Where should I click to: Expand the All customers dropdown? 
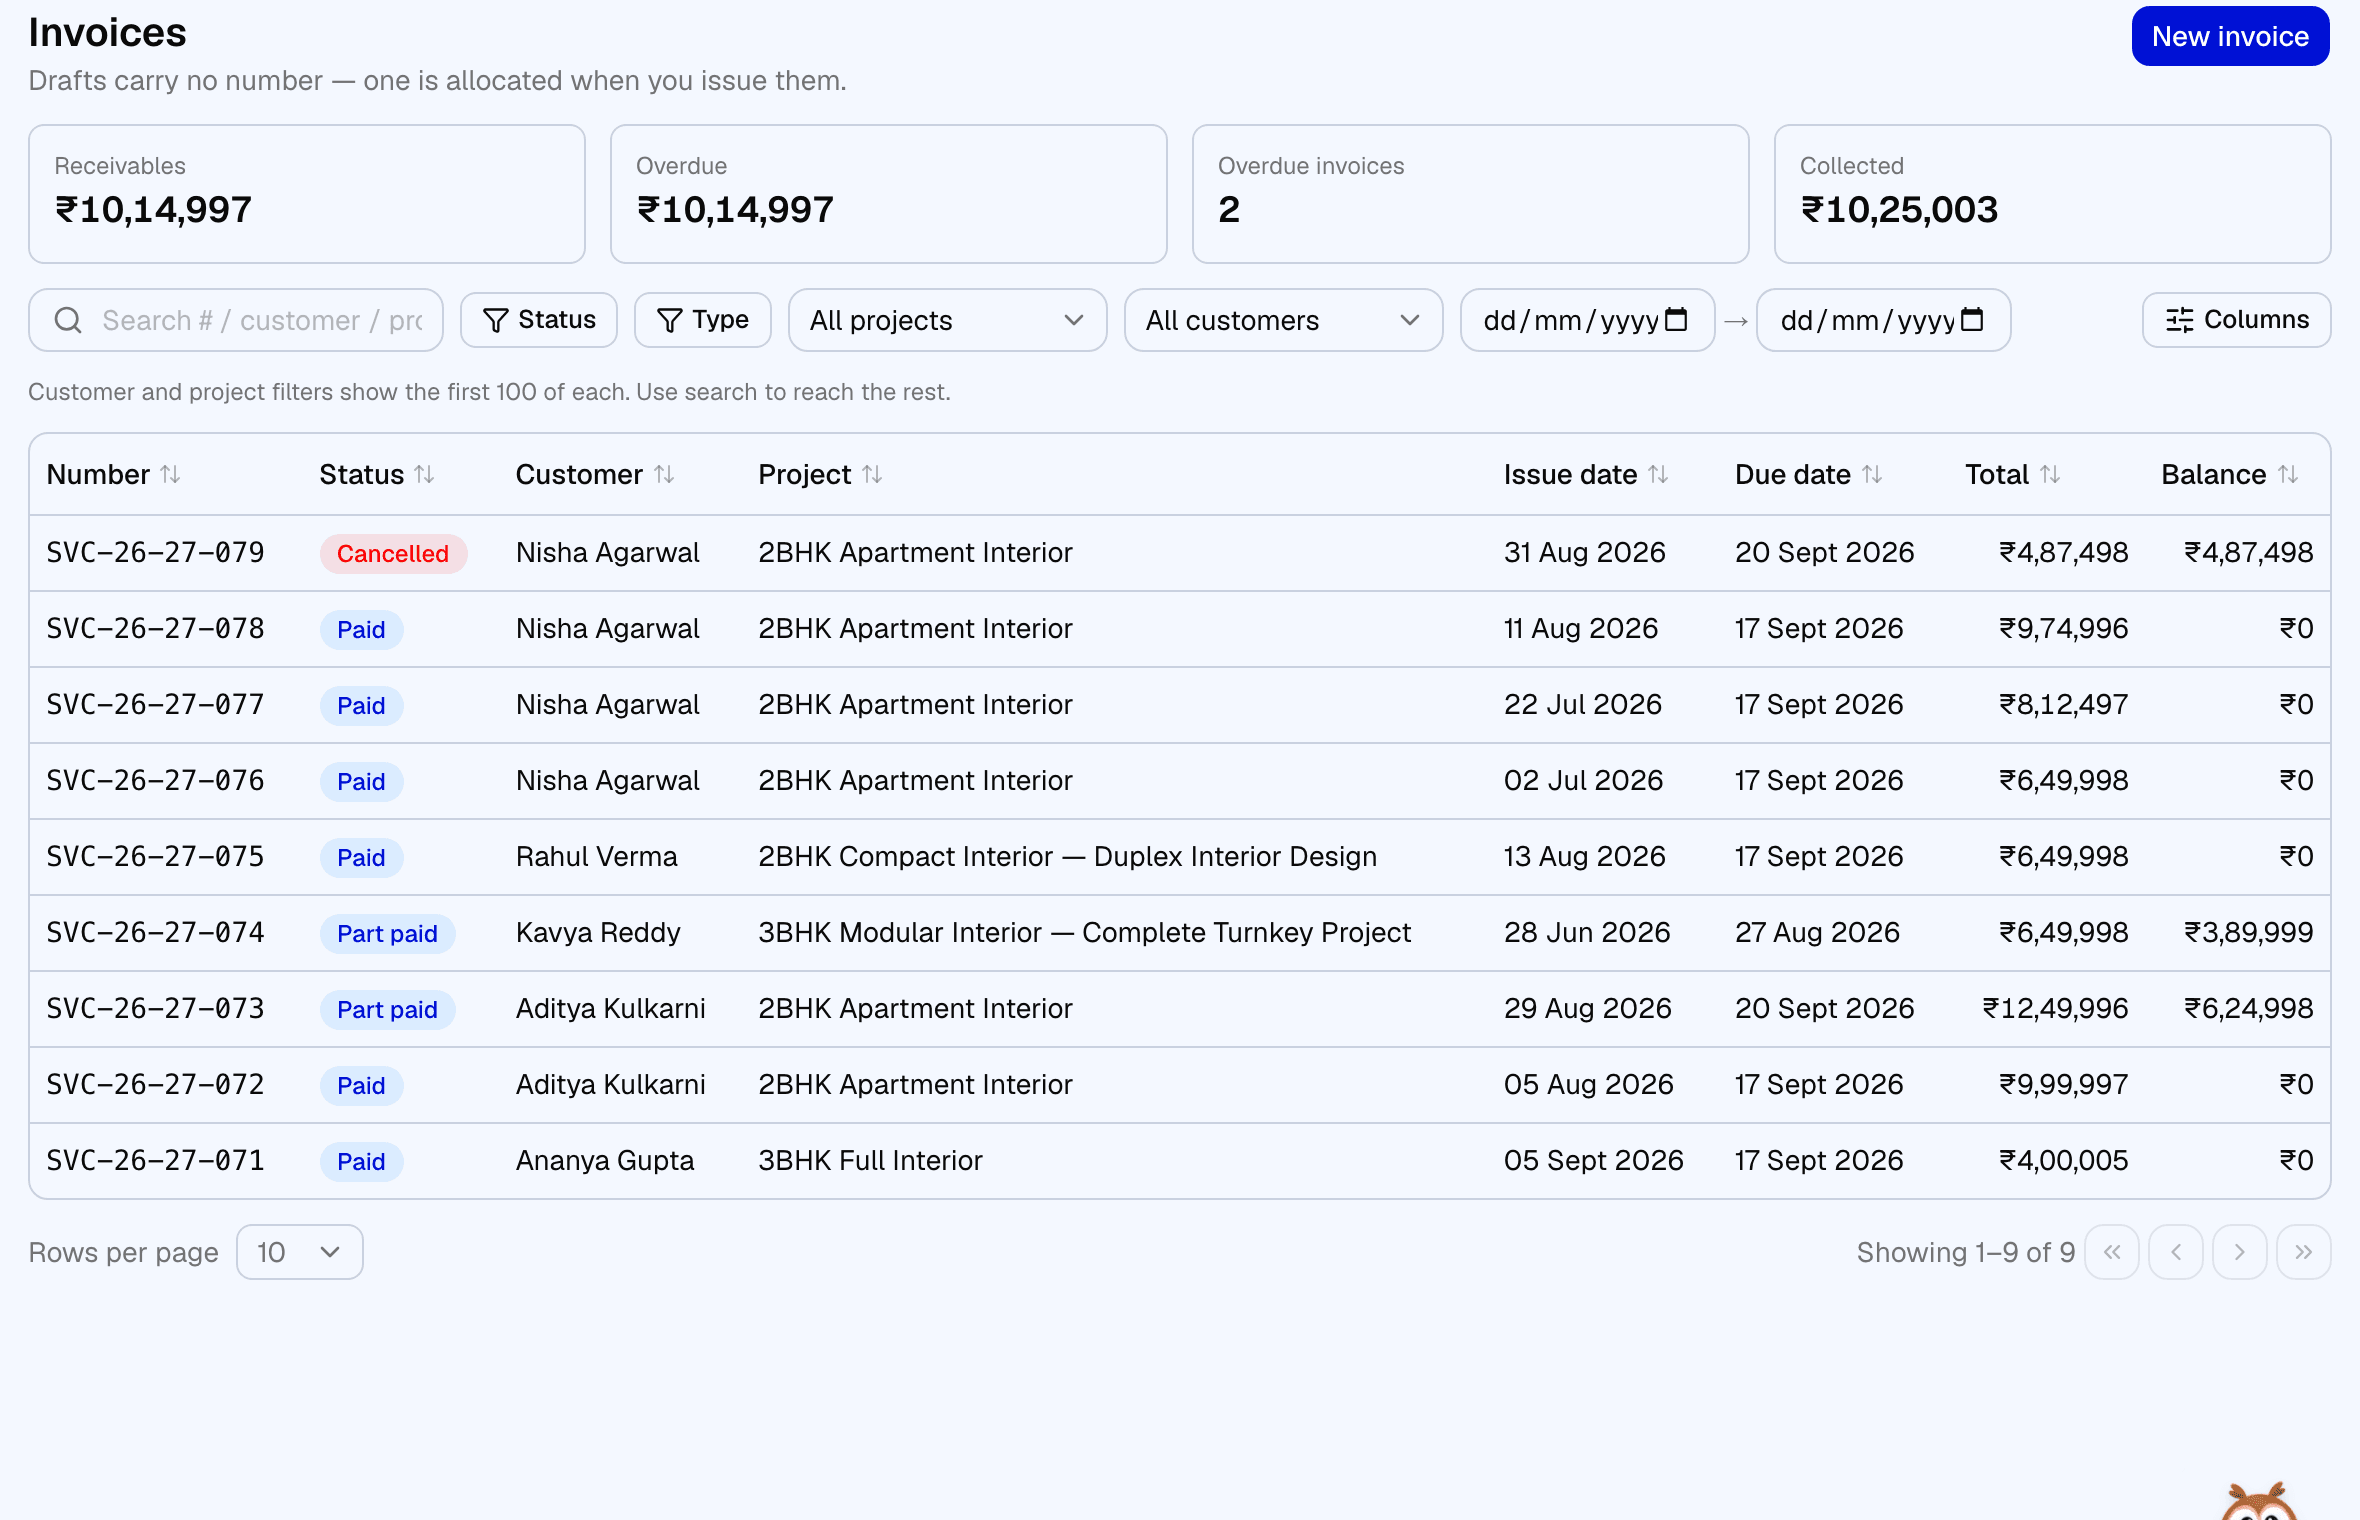pyautogui.click(x=1283, y=320)
